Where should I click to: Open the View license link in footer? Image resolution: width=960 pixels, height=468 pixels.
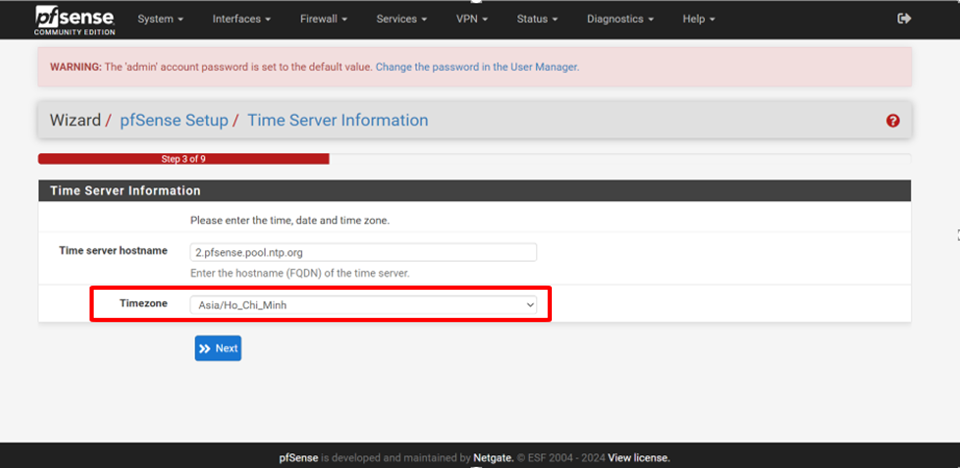tap(638, 458)
